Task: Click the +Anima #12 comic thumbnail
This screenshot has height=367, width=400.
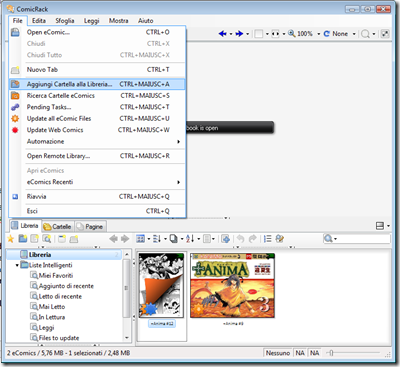Action: pyautogui.click(x=161, y=285)
